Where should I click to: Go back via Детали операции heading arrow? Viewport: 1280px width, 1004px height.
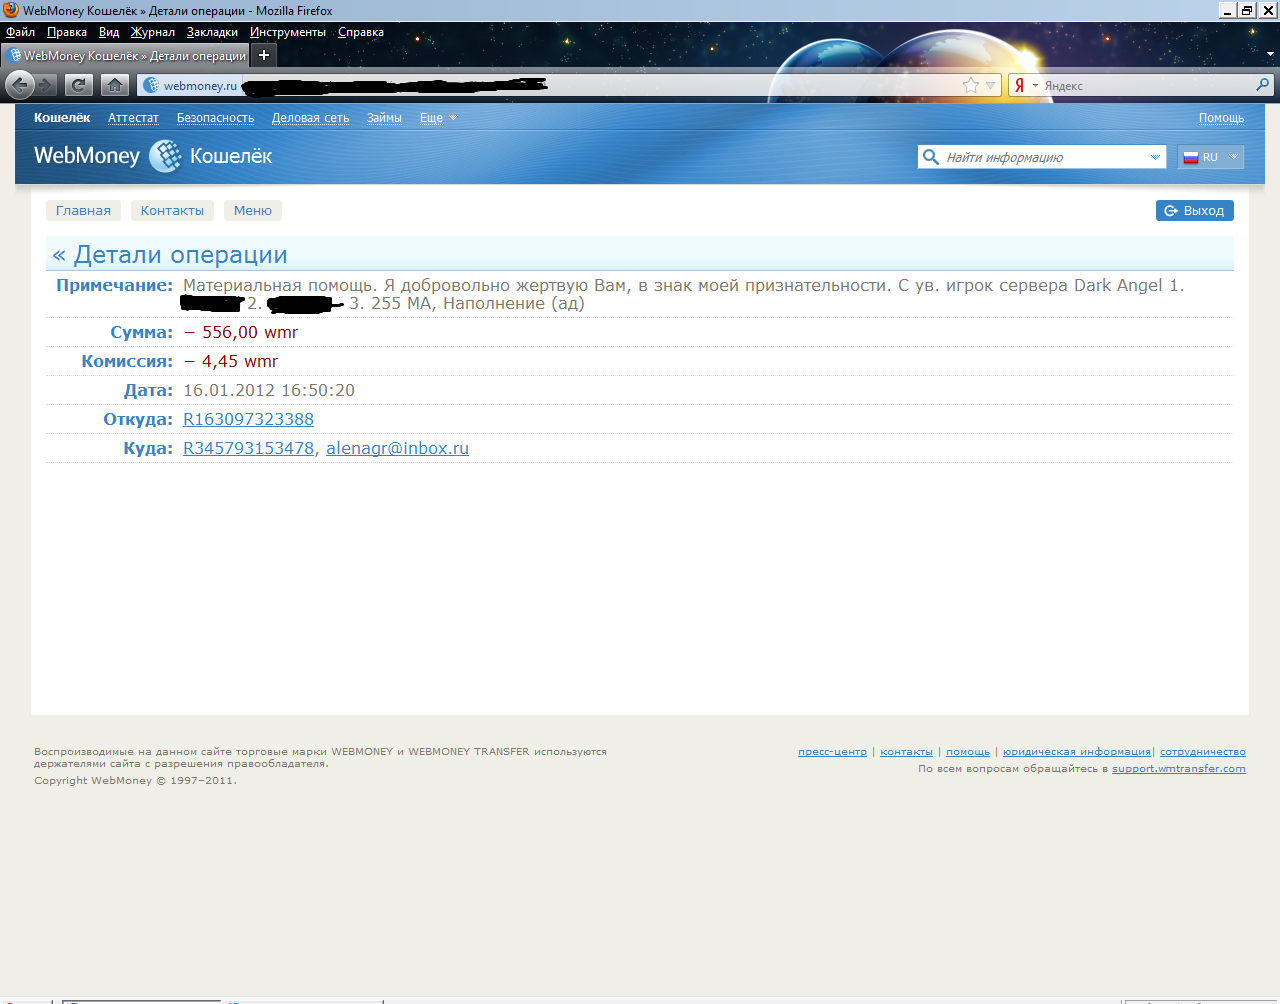(59, 255)
